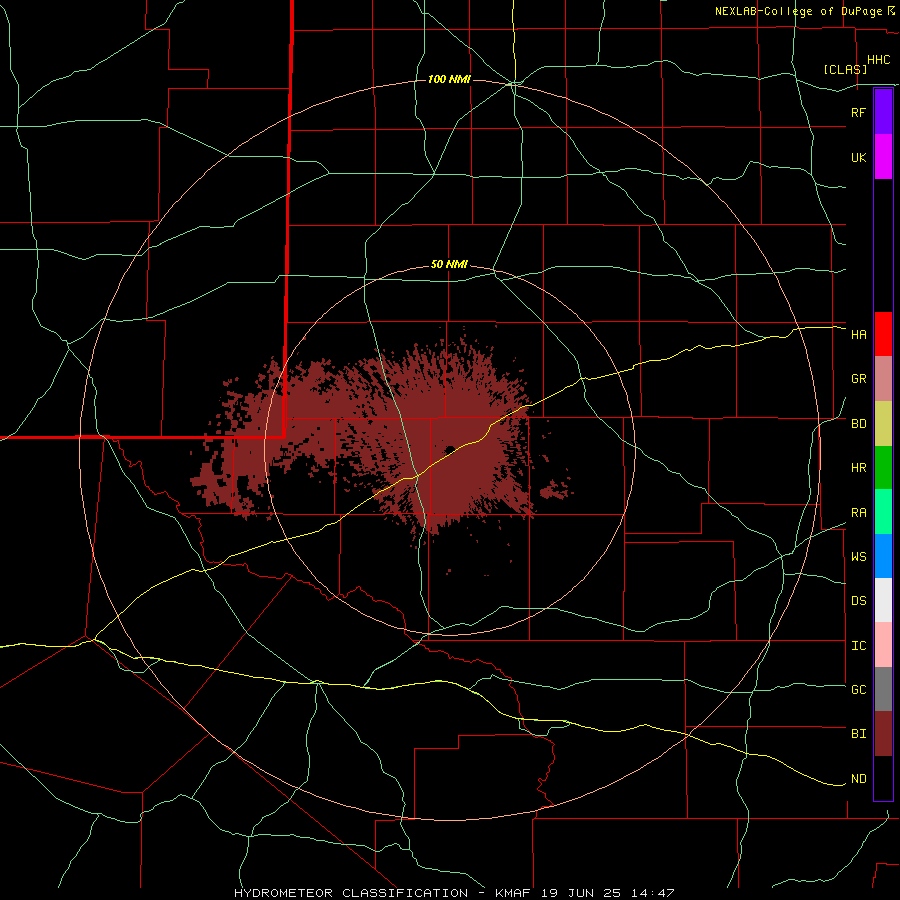Click the magenta UK legend color swatch
Image resolution: width=900 pixels, height=900 pixels.
(x=883, y=157)
